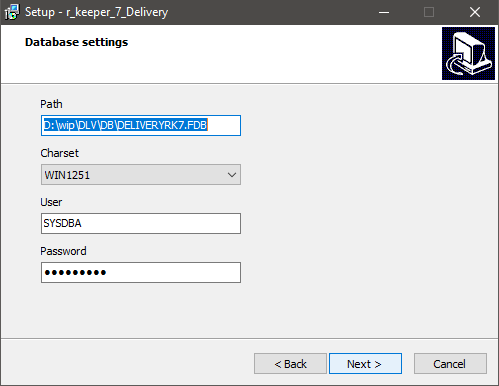Click the Charset label

point(60,153)
